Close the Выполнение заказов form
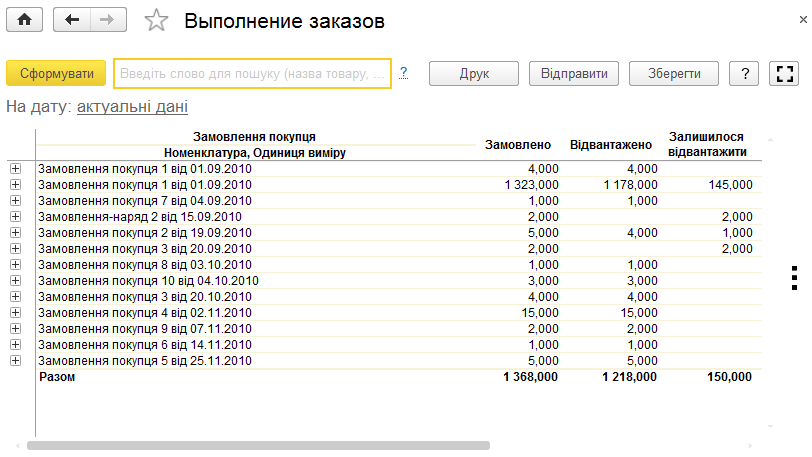 pyautogui.click(x=803, y=20)
